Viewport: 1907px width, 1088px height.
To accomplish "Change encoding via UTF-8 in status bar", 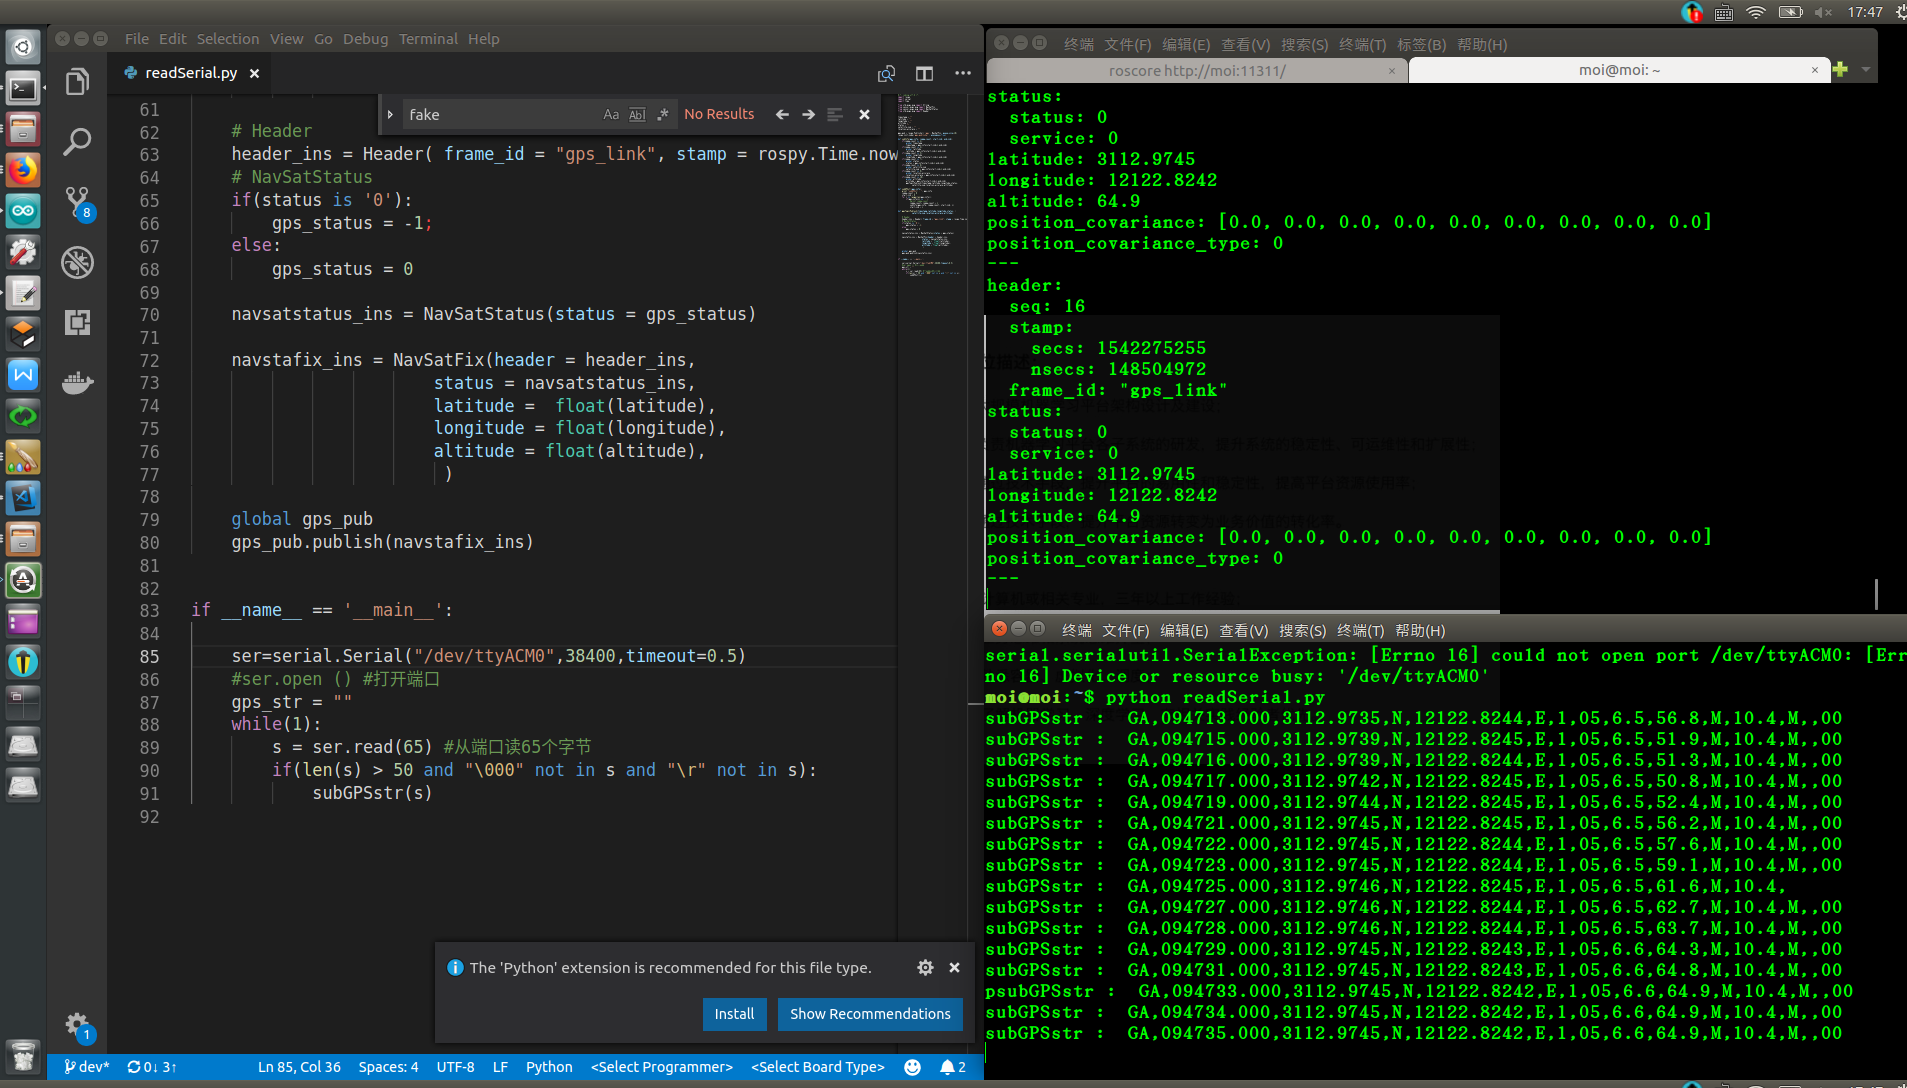I will pos(455,1067).
